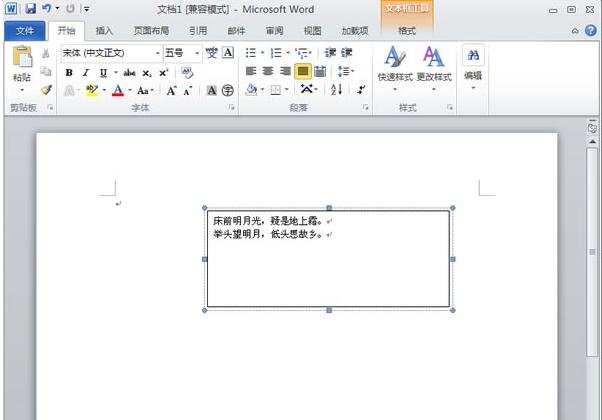
Task: Click the 快速样式 (Quick Styles) button
Action: pyautogui.click(x=395, y=65)
